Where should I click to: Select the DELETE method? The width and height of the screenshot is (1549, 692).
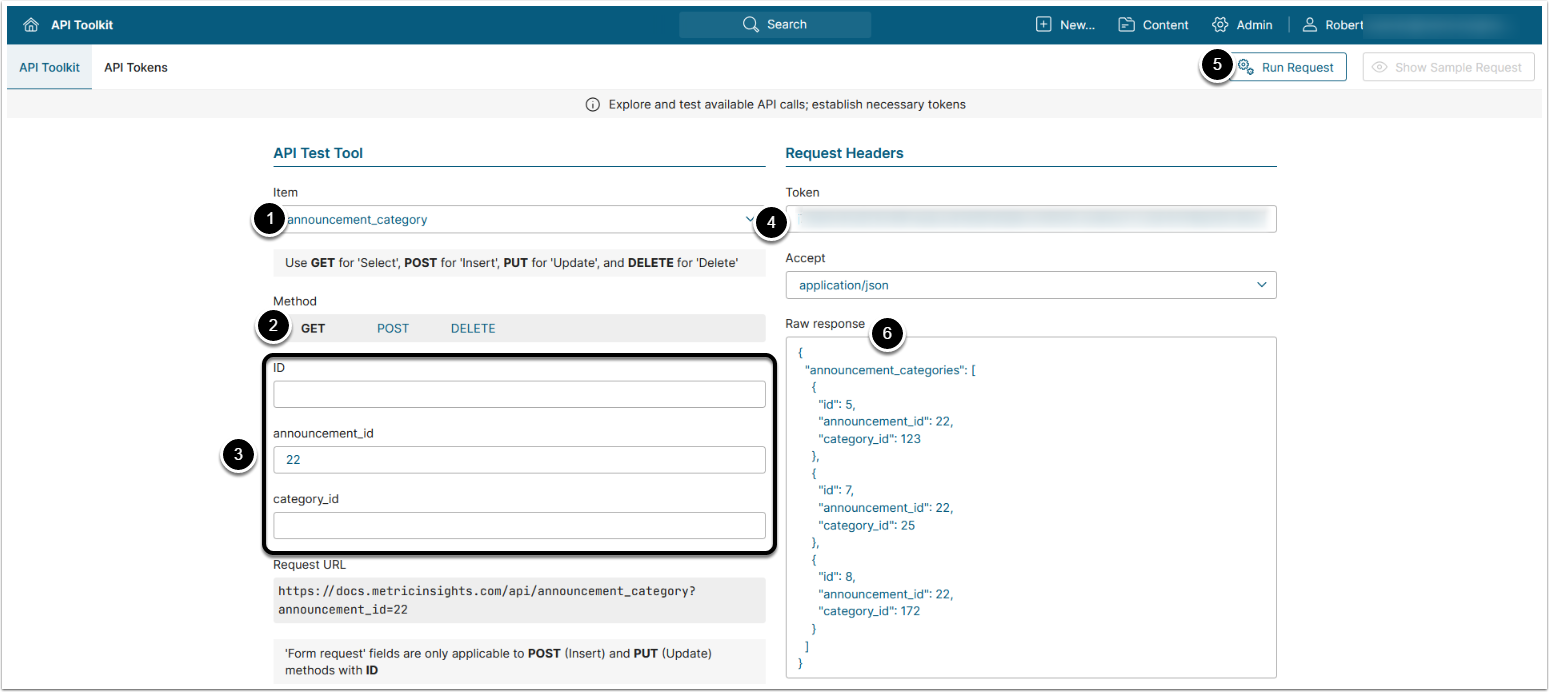click(x=473, y=328)
